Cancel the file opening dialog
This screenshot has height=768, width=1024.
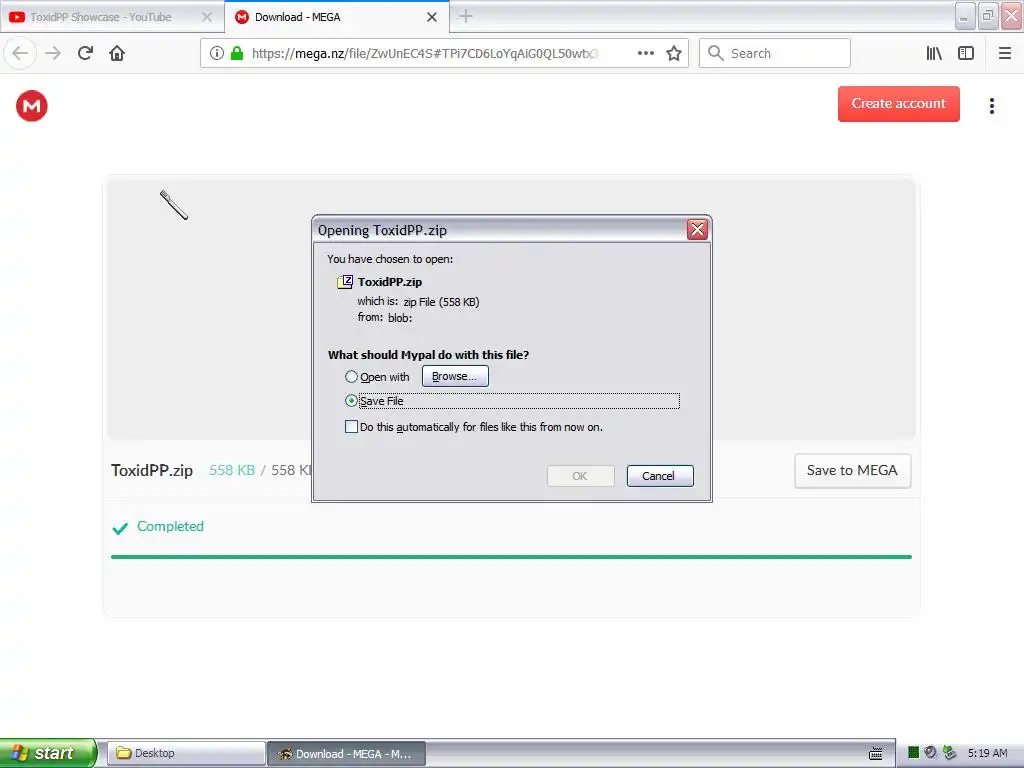tap(660, 475)
